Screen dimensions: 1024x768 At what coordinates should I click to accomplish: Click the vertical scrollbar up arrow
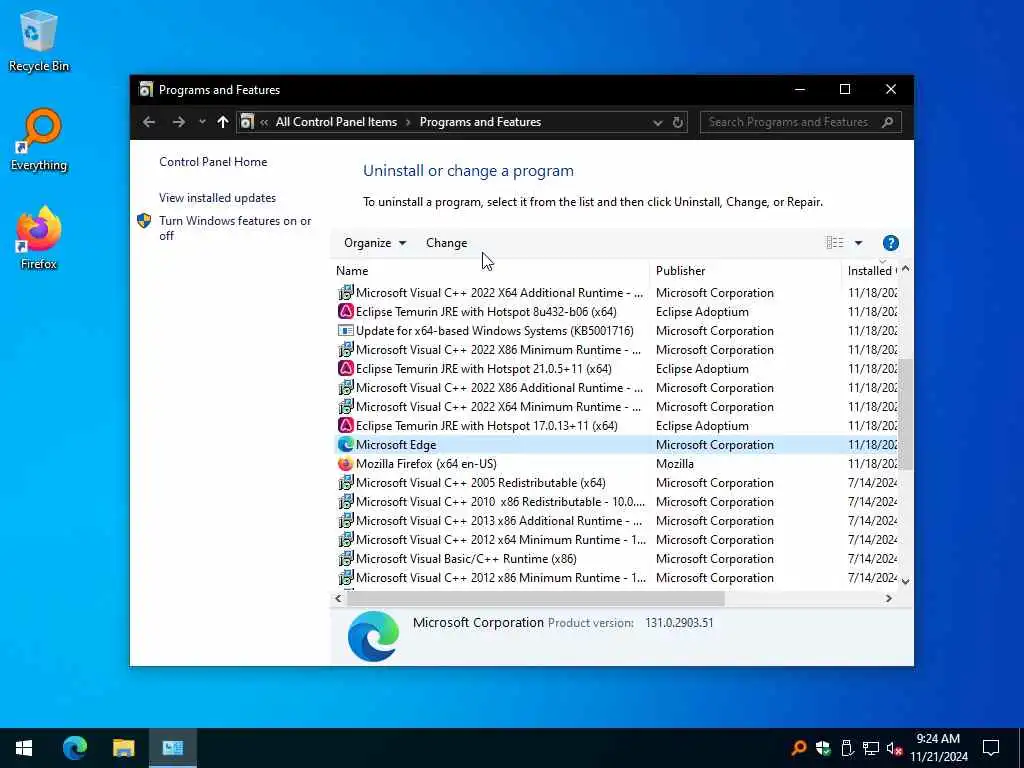coord(905,269)
